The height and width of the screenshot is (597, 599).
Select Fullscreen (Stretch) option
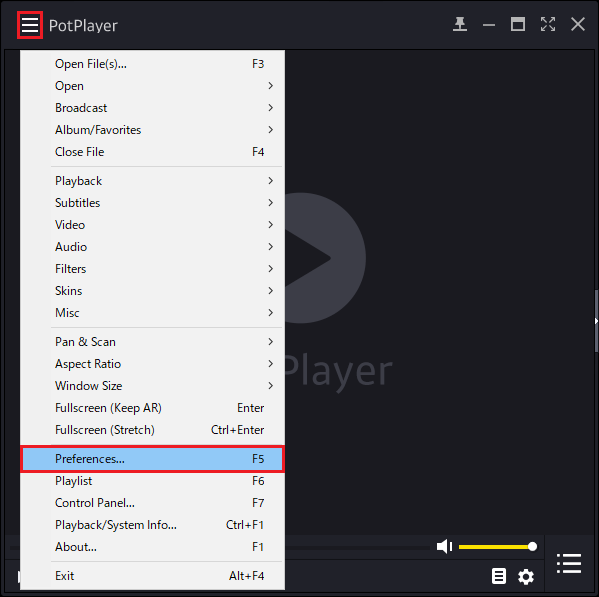pyautogui.click(x=152, y=430)
